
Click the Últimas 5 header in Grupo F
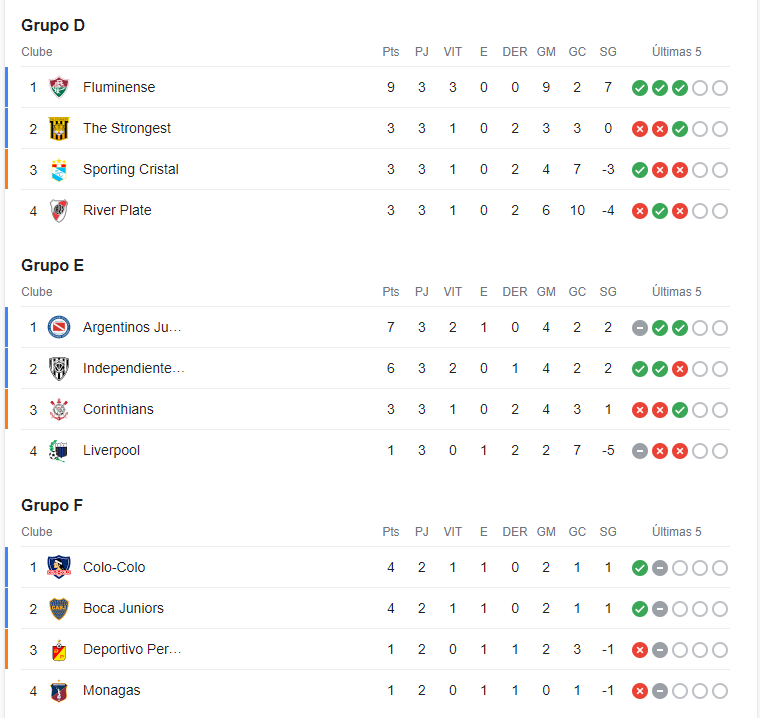pos(677,532)
